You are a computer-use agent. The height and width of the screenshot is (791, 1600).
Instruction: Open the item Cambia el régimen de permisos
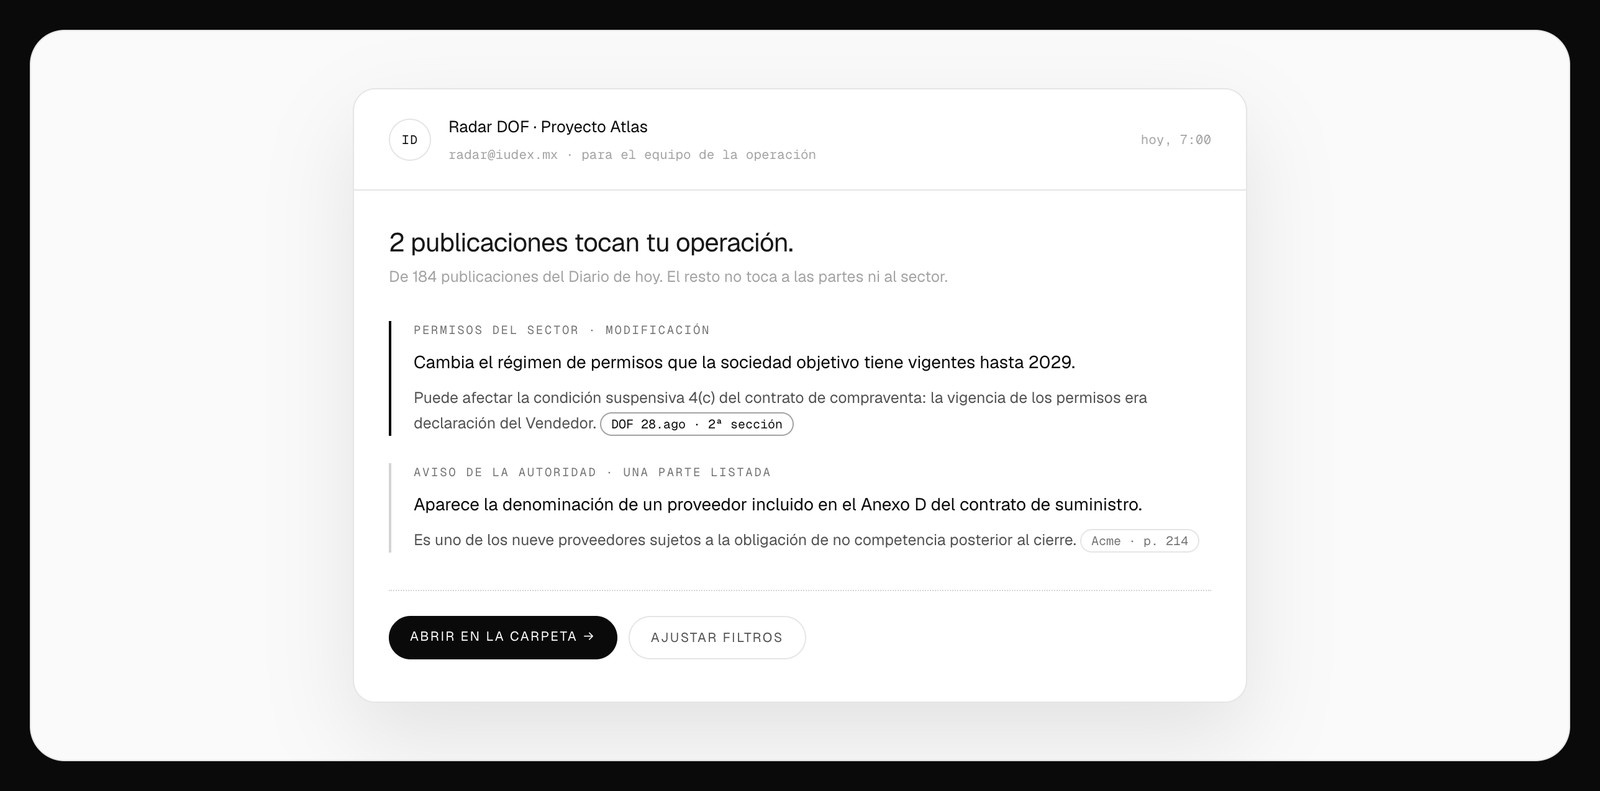[x=744, y=362]
